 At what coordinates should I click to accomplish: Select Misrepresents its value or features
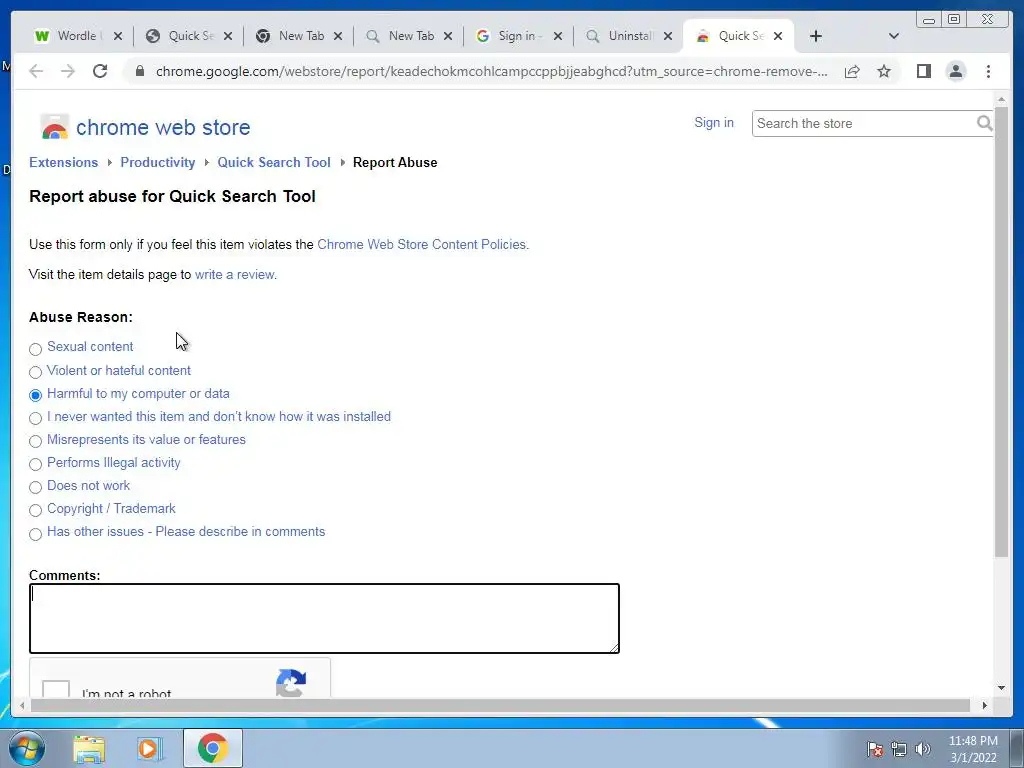35,441
